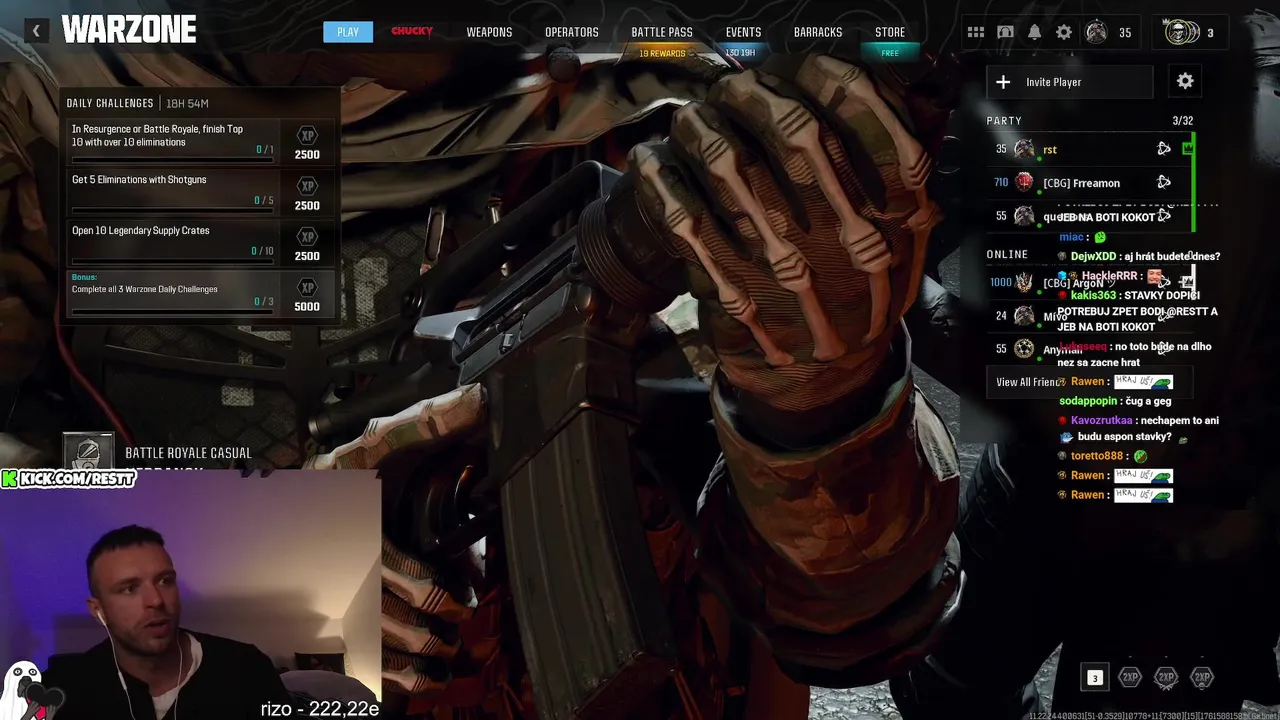Click the token count box showing 3
This screenshot has width=1280, height=720.
tap(1094, 678)
